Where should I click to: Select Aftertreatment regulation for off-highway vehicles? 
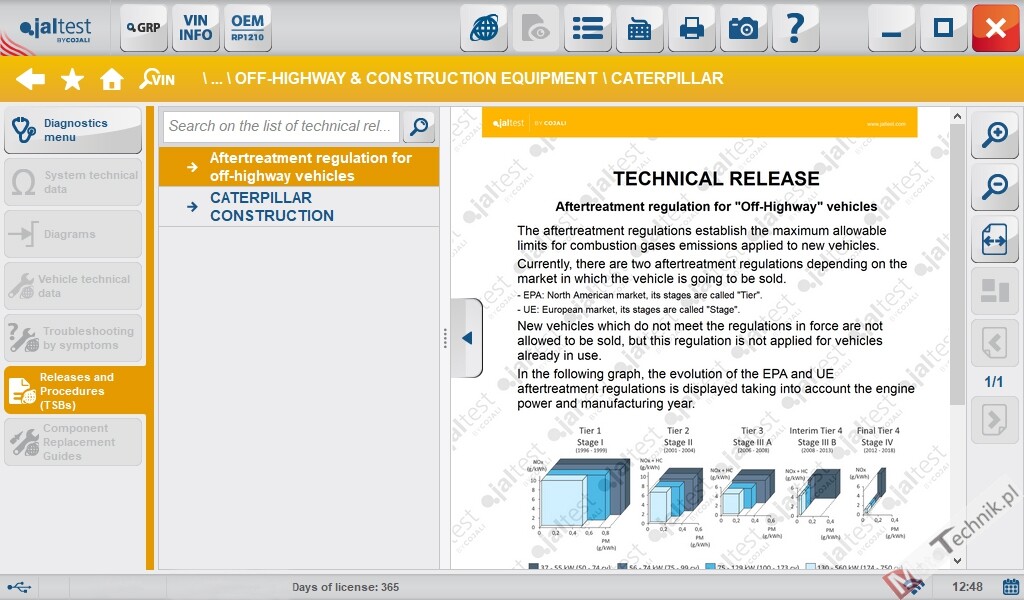(x=299, y=167)
